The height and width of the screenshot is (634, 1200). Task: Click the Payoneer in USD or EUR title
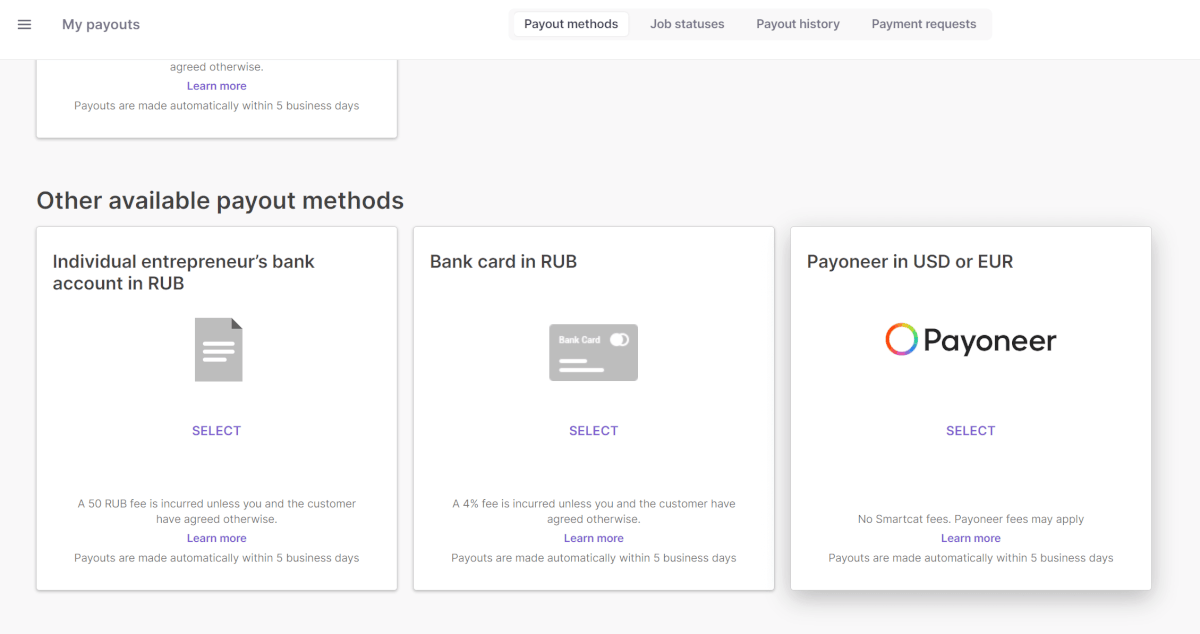tap(910, 262)
